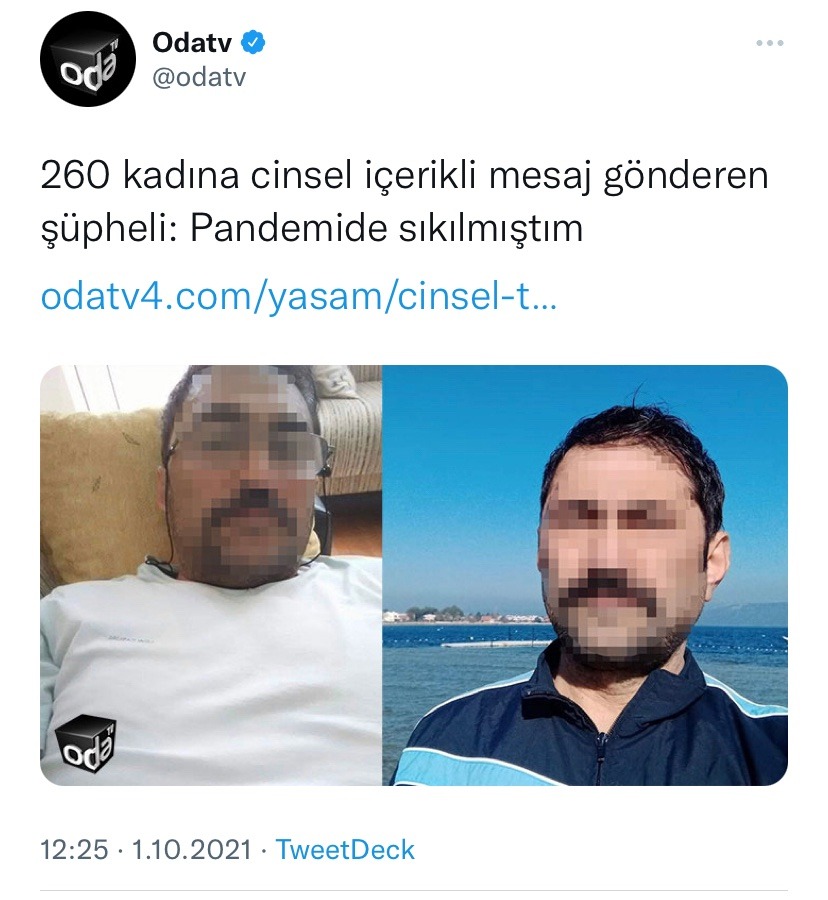The height and width of the screenshot is (900, 828).
Task: Open the odatv4.com/yasam article link
Action: click(298, 296)
